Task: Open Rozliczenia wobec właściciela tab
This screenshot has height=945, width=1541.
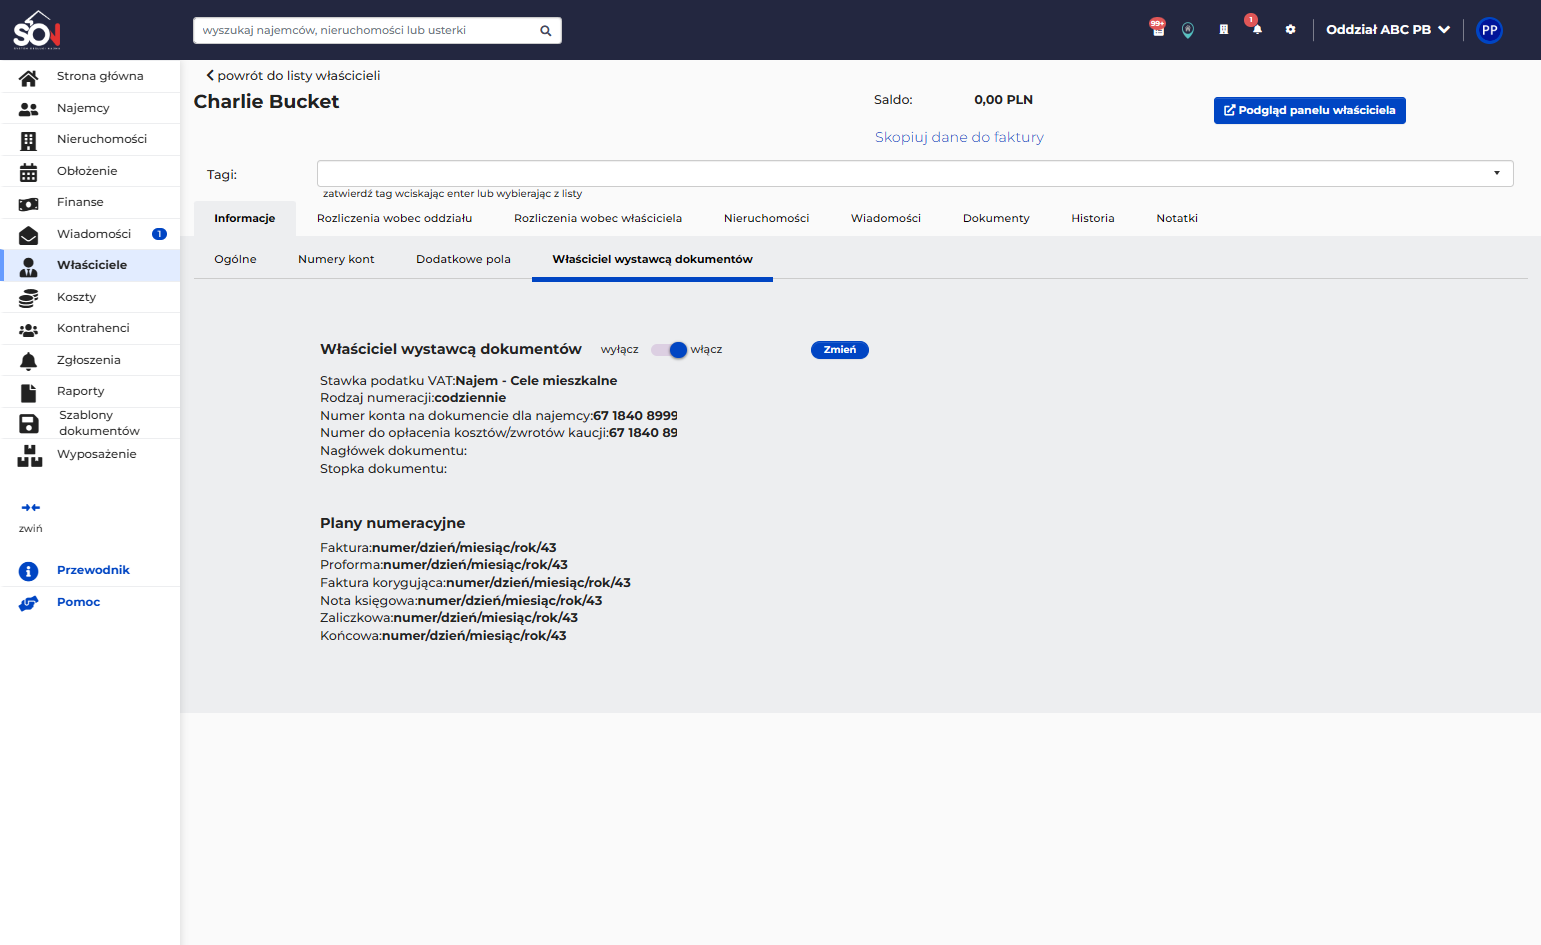Action: point(598,218)
